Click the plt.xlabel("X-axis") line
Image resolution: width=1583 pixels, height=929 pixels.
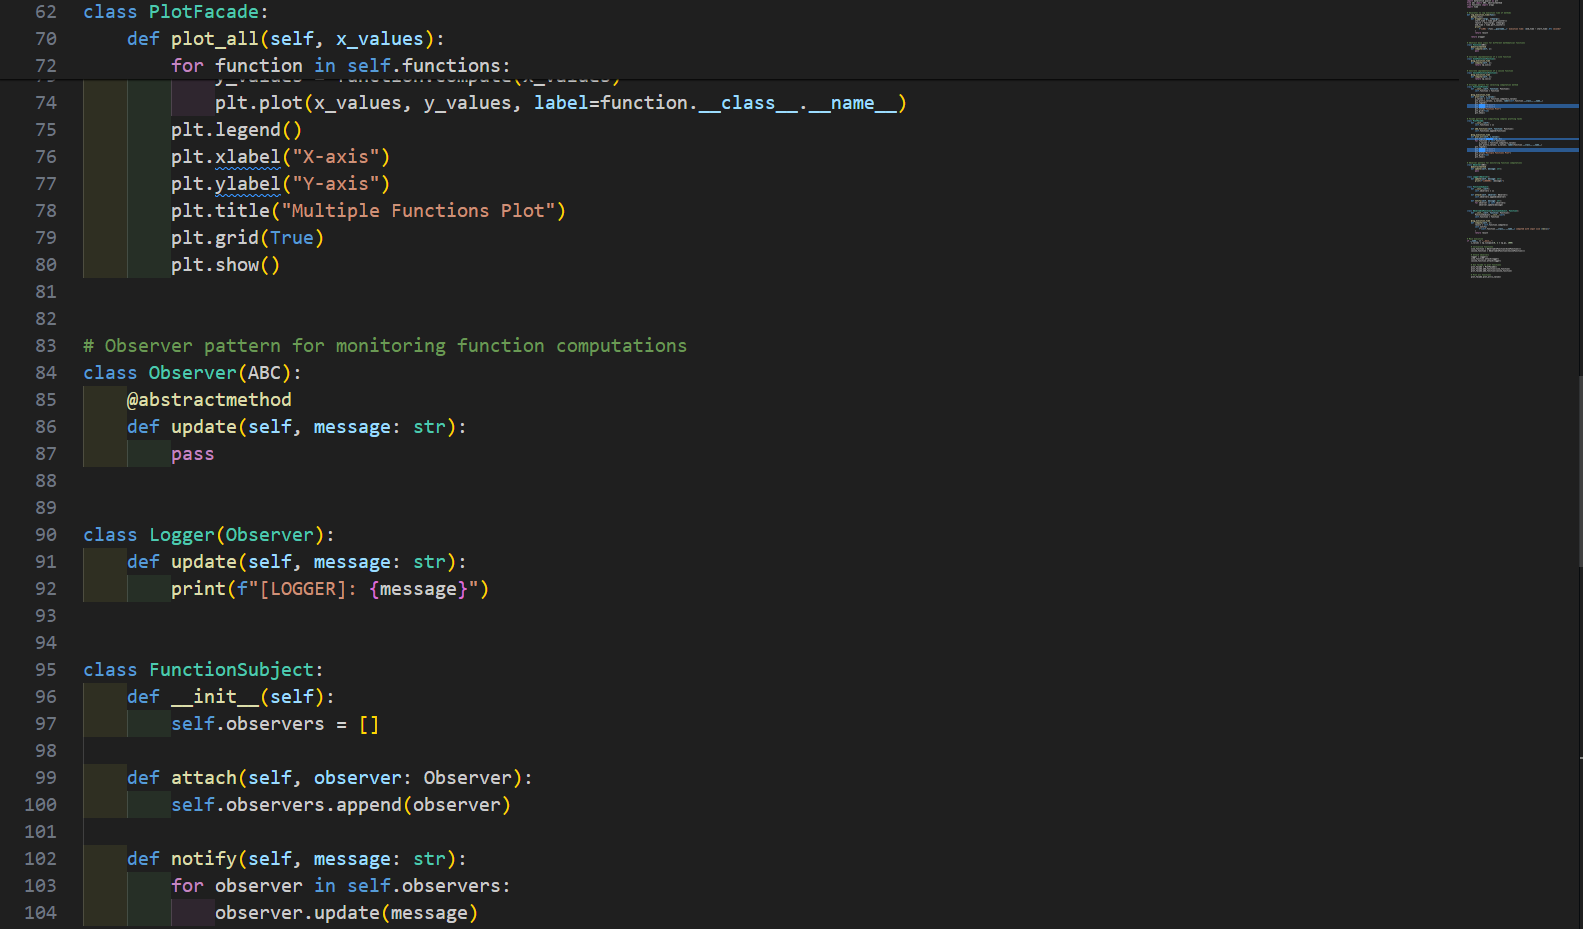coord(280,157)
